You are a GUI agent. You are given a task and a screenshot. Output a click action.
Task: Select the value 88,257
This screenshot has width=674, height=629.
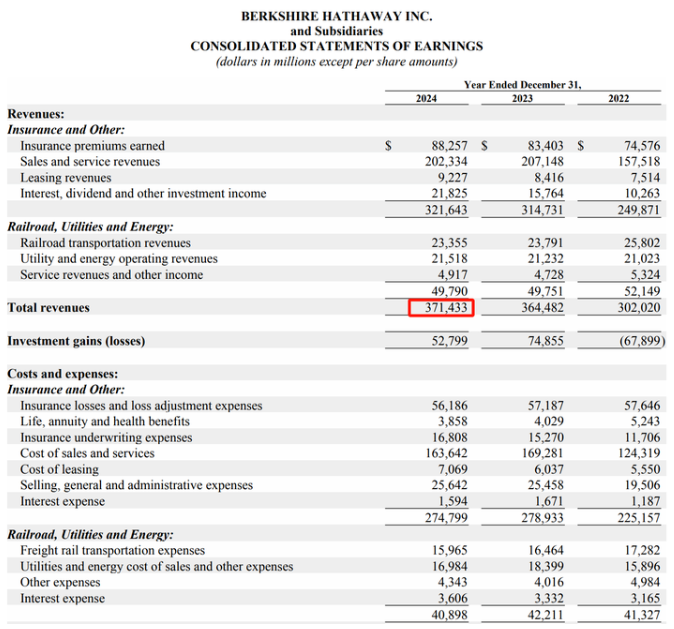tap(450, 146)
